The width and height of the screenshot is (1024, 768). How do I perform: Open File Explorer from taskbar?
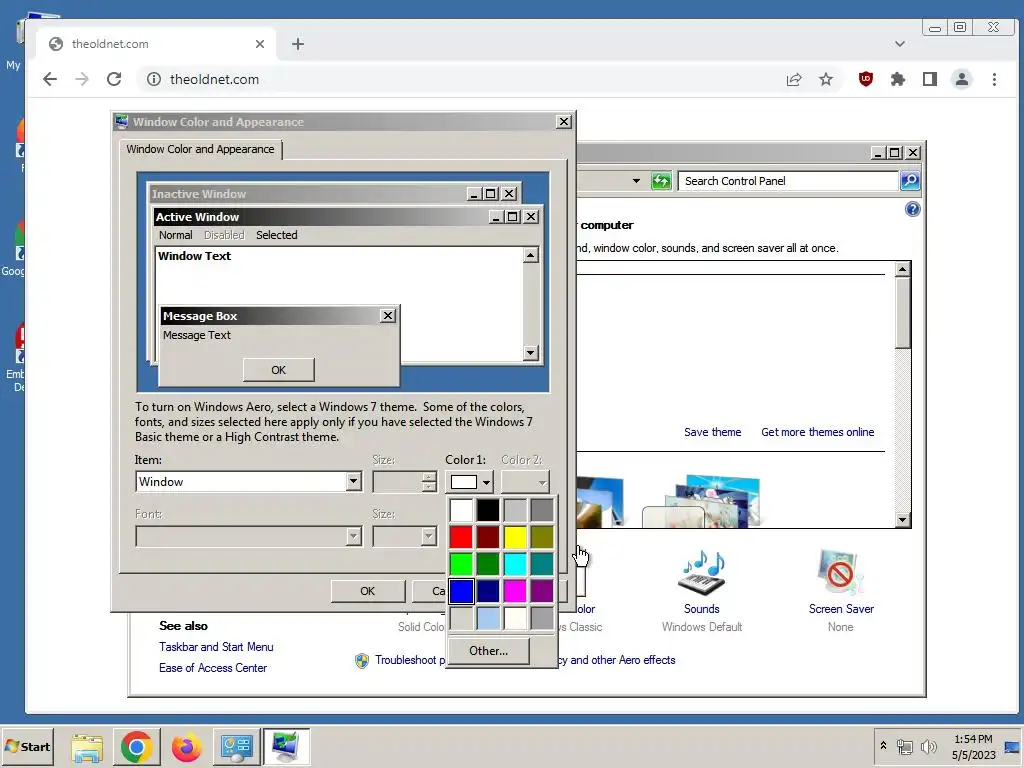tap(87, 747)
